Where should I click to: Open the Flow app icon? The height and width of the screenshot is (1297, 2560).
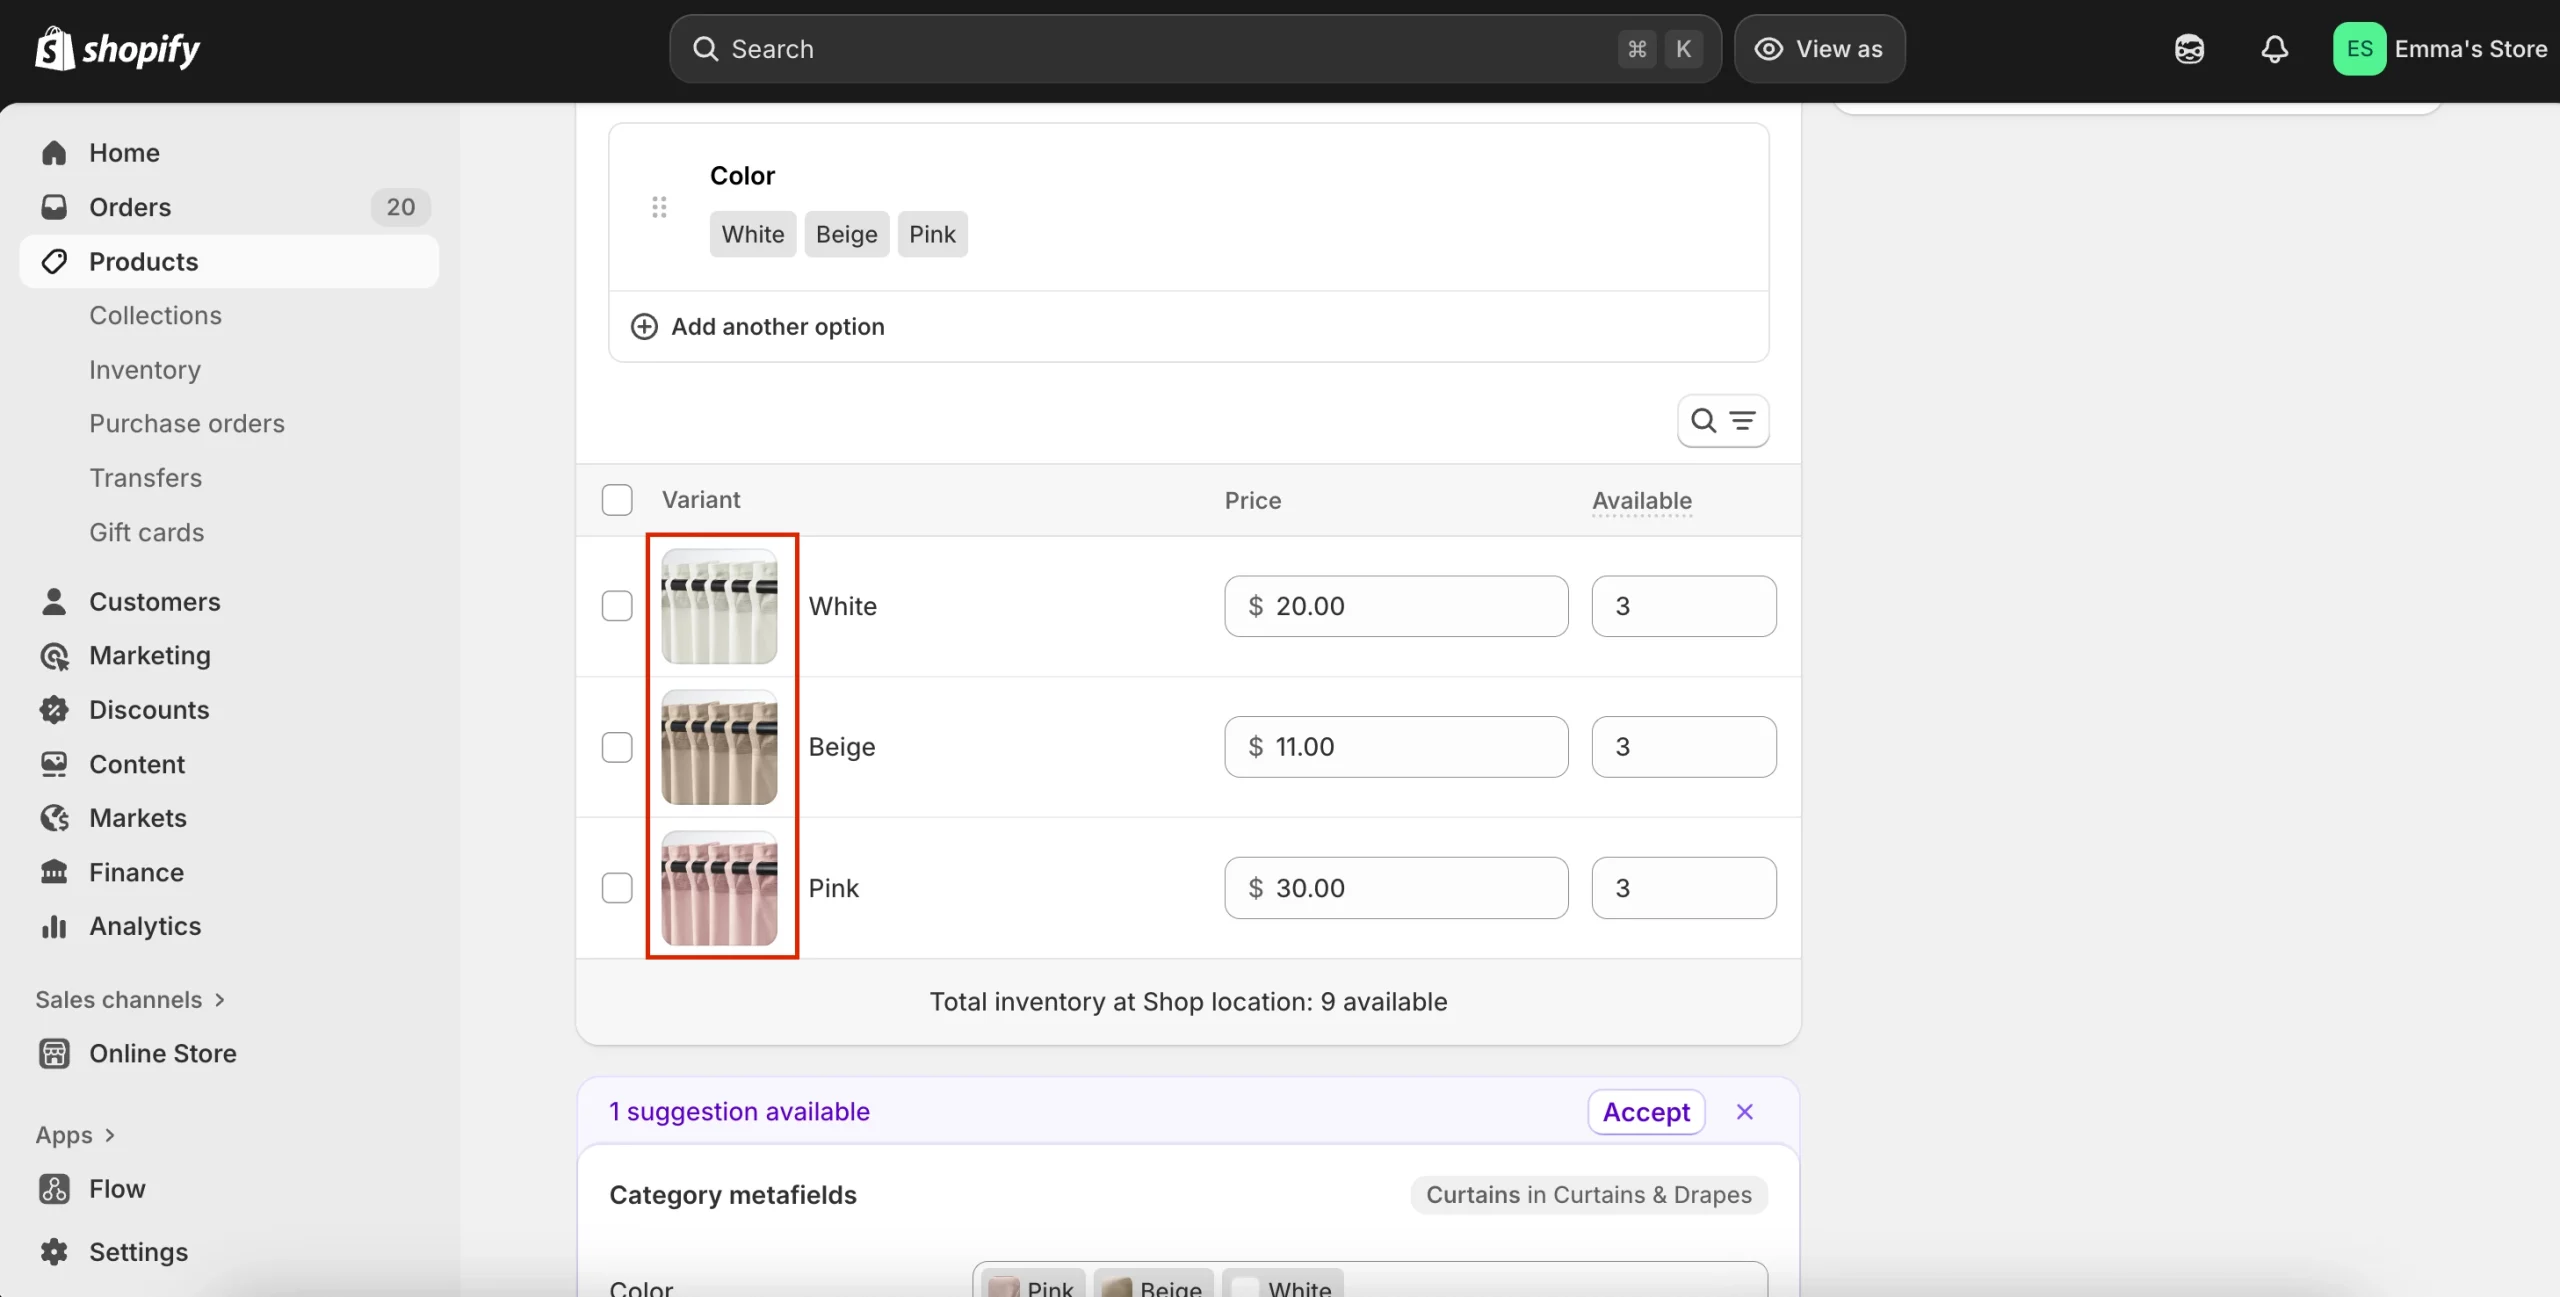click(54, 1188)
